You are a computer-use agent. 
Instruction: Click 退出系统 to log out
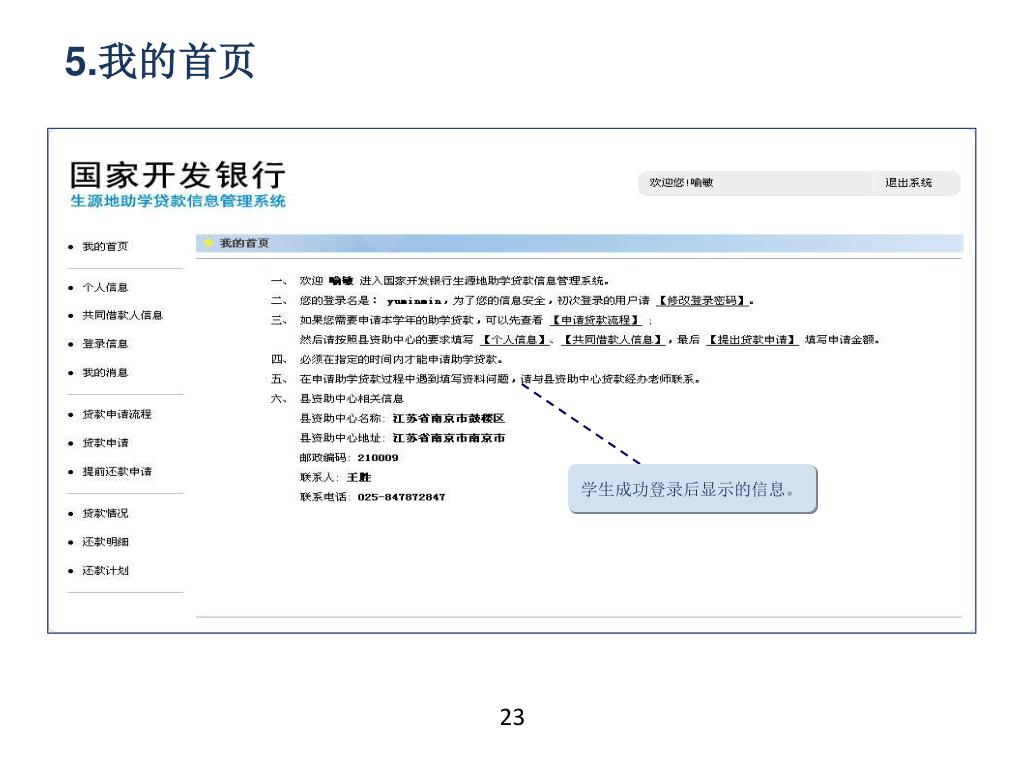[x=908, y=183]
